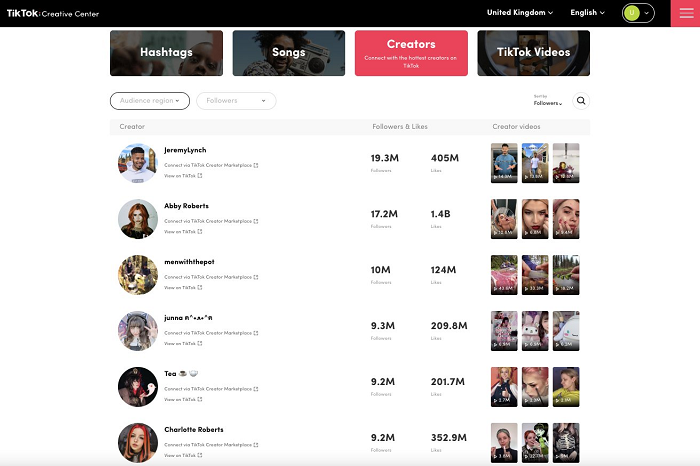Open Abby Roberts' third video thumbnail
Image resolution: width=700 pixels, height=466 pixels.
[566, 219]
